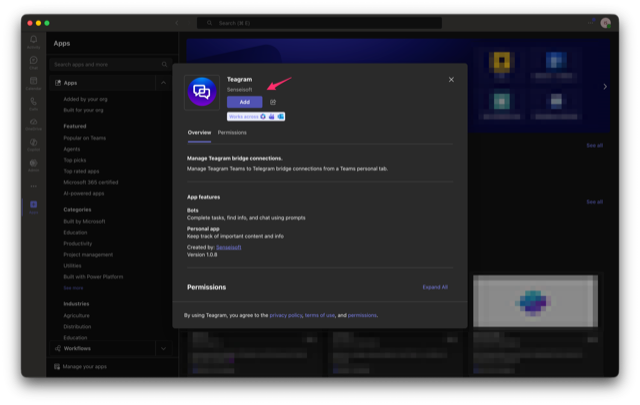Screen dimensions: 640x405
Task: Collapse the Apps section chevron
Action: click(163, 83)
